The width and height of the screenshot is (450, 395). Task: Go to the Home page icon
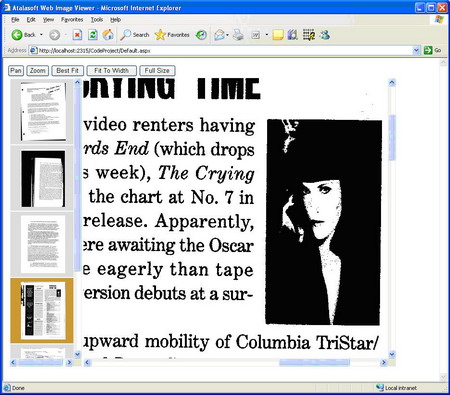tap(108, 35)
